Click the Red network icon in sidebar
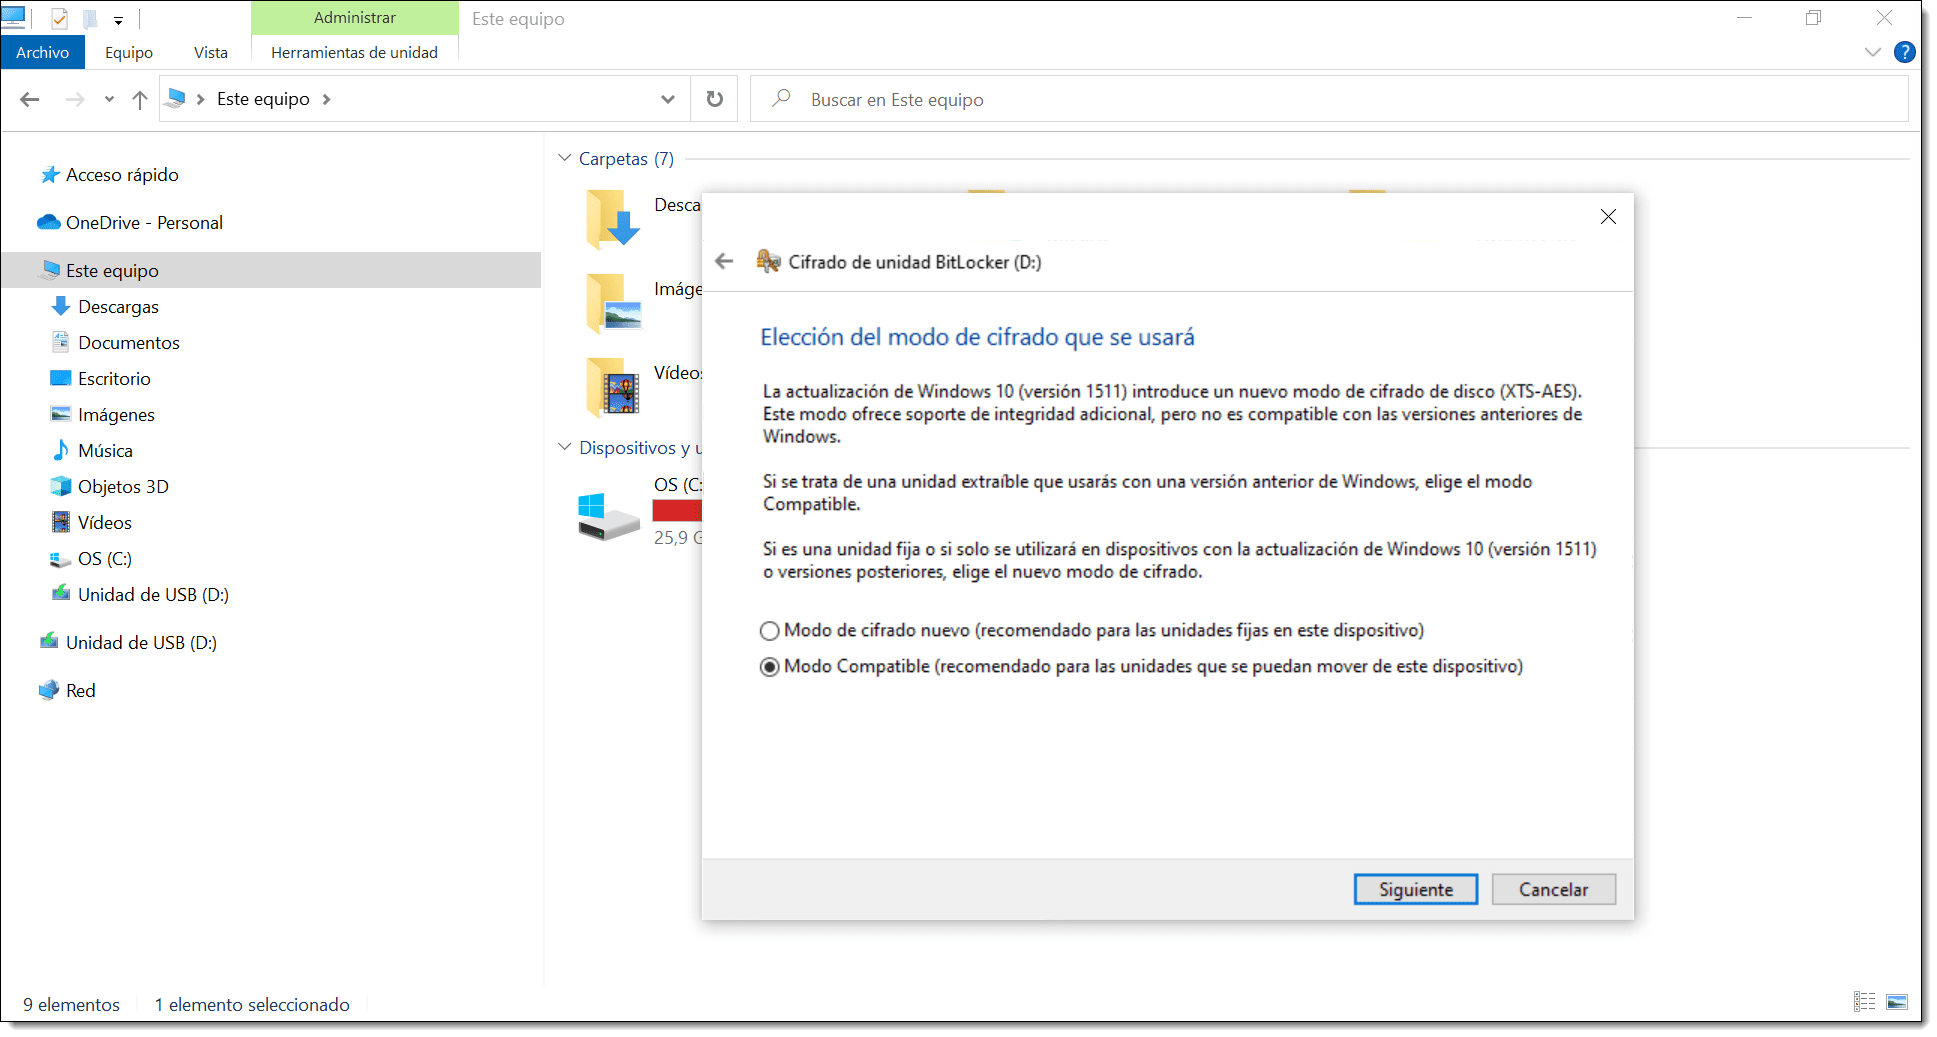This screenshot has width=1937, height=1037. (x=49, y=690)
